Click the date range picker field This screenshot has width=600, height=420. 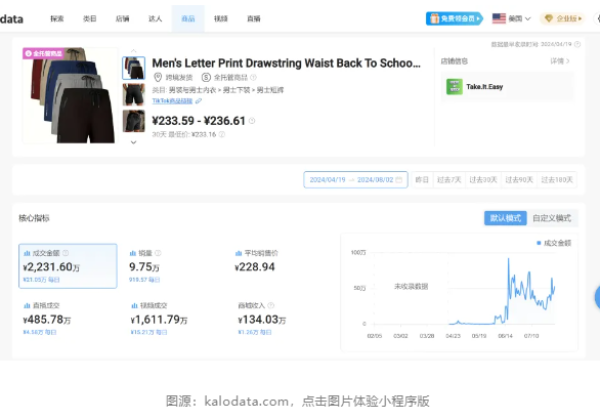(x=355, y=180)
